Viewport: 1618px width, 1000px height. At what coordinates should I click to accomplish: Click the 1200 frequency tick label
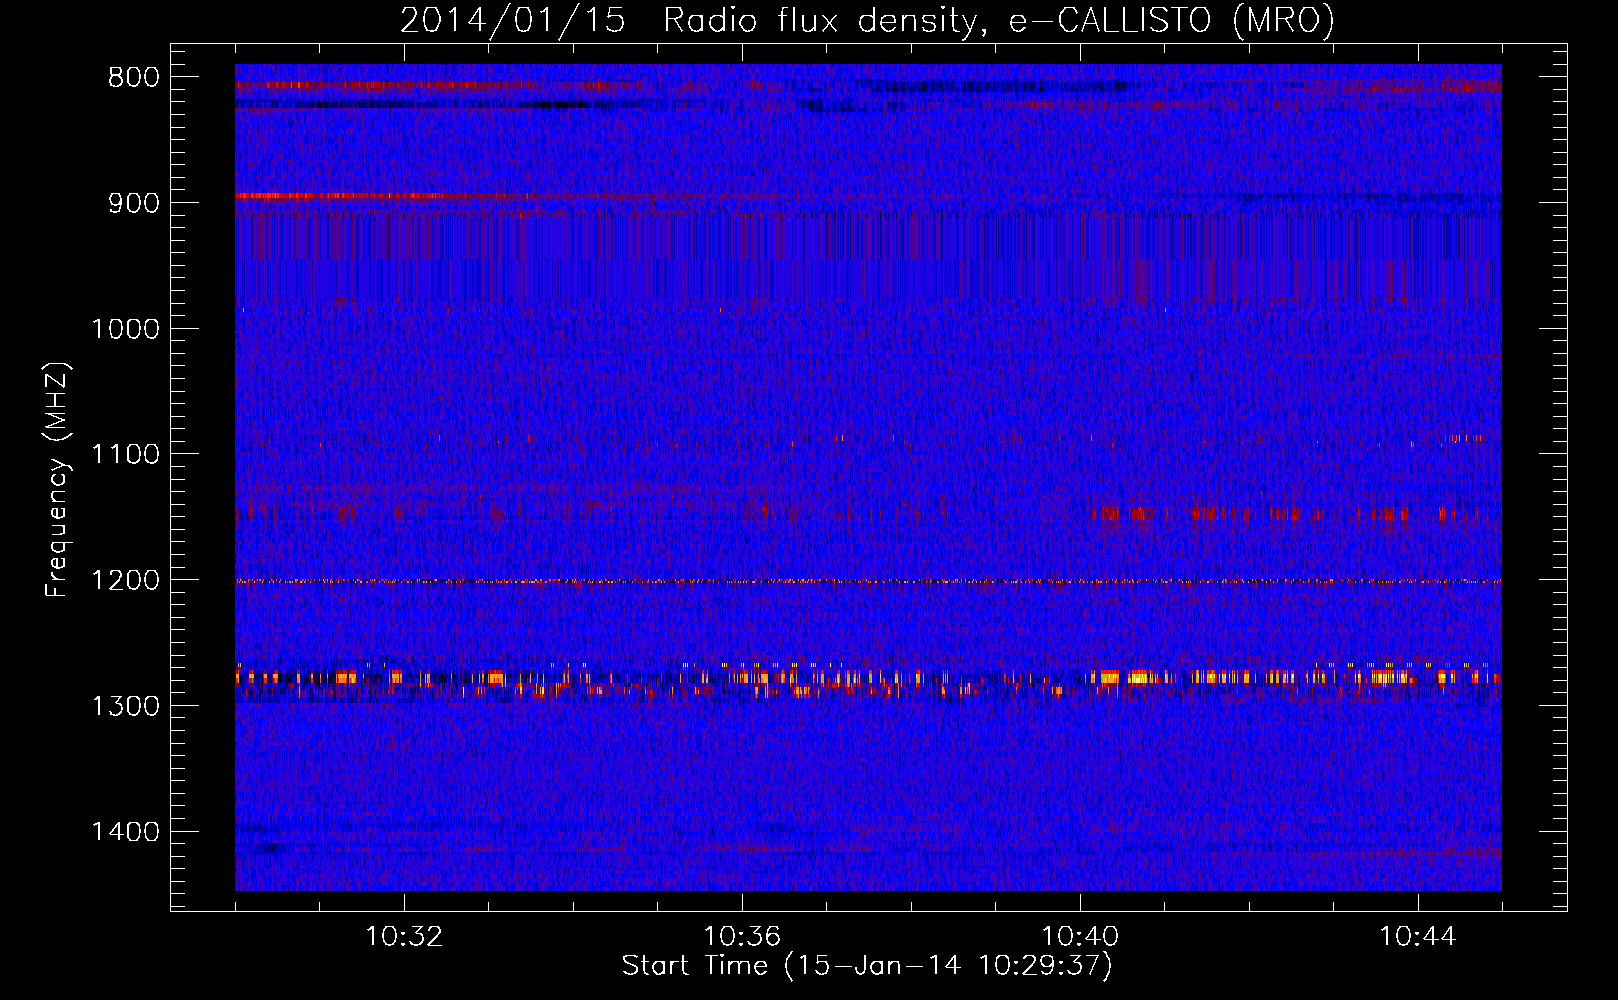(125, 580)
